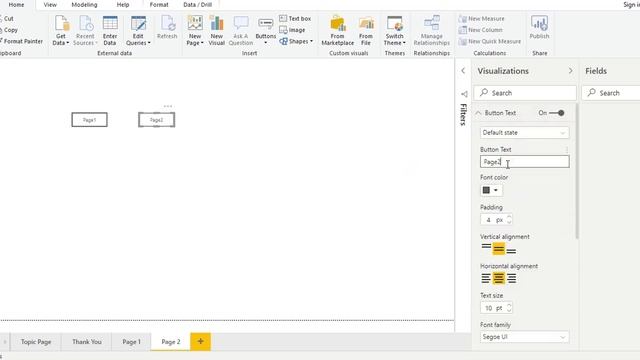This screenshot has width=640, height=360.
Task: Open the Default state dropdown
Action: click(524, 133)
